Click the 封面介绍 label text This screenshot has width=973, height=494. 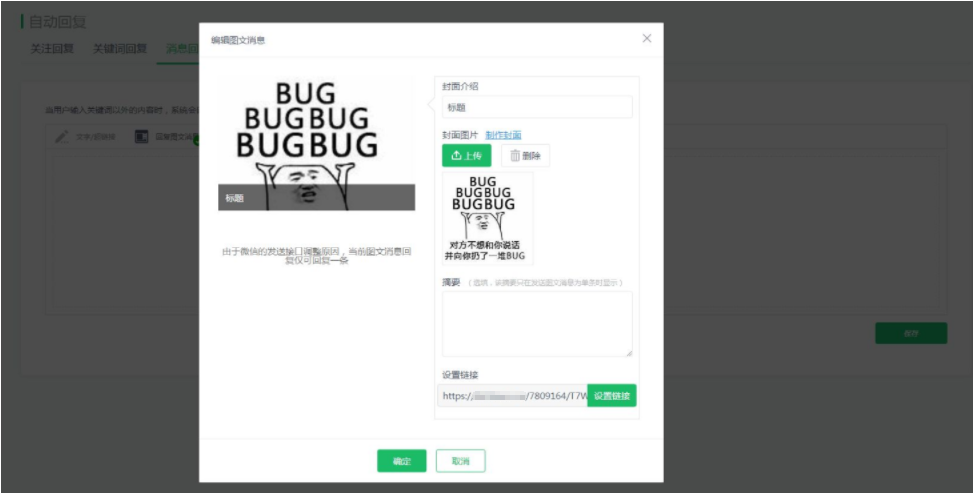[x=460, y=86]
